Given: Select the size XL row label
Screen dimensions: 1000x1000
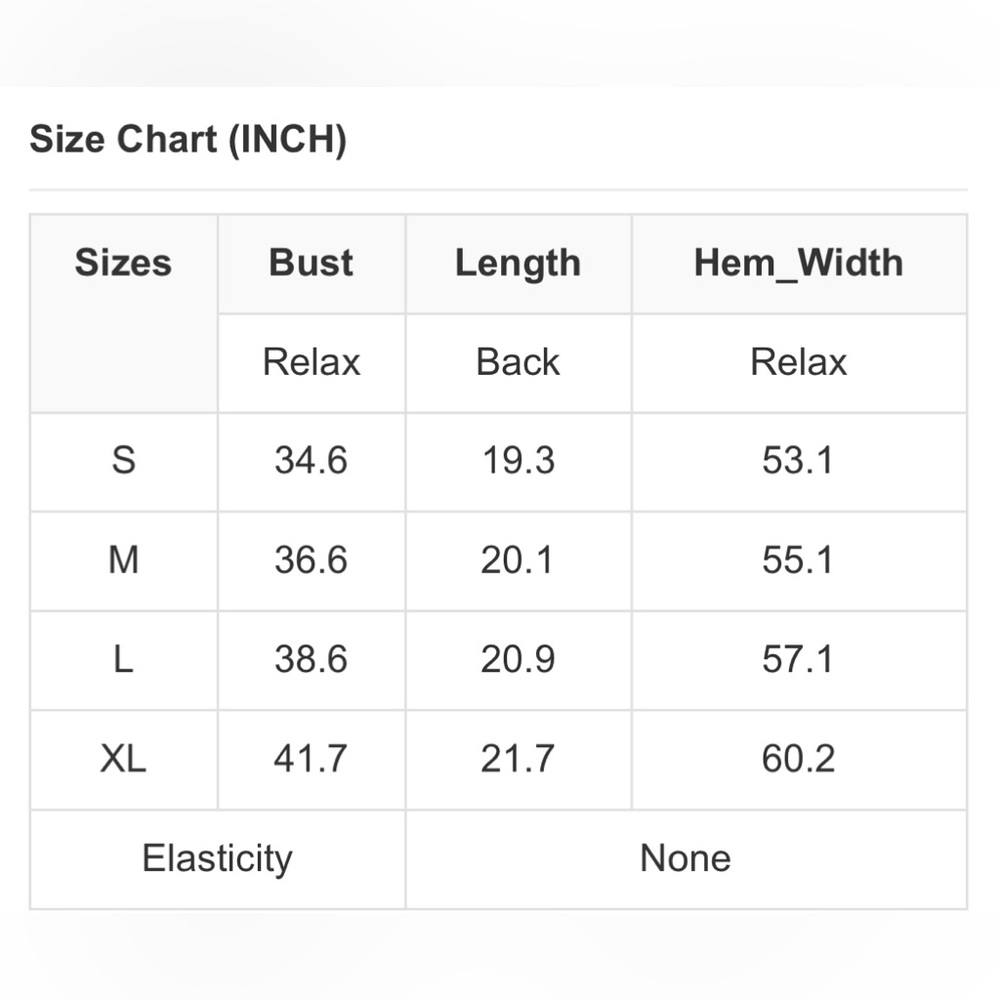Looking at the screenshot, I should pos(123,759).
